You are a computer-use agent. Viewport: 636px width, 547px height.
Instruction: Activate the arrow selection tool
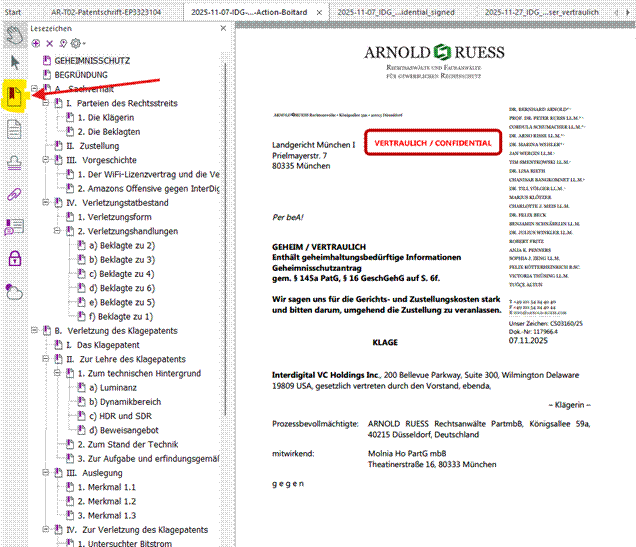[x=14, y=63]
